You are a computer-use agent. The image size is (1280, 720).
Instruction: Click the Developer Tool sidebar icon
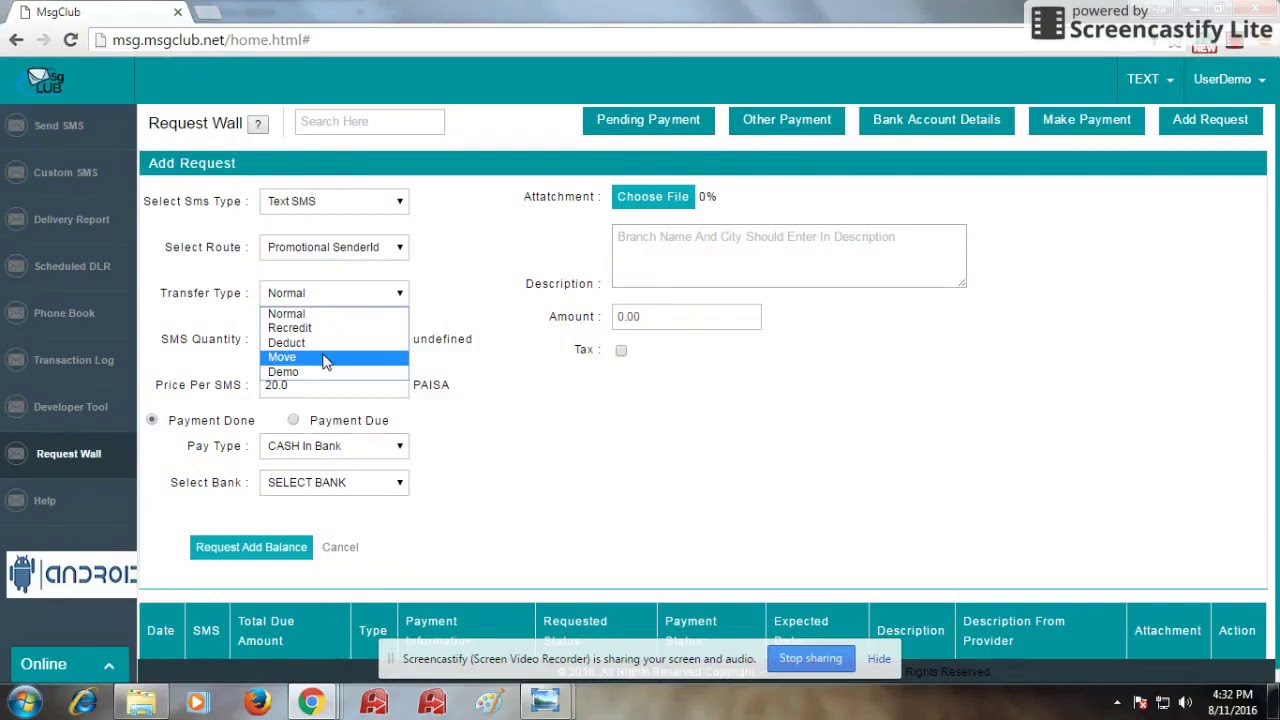[16, 407]
